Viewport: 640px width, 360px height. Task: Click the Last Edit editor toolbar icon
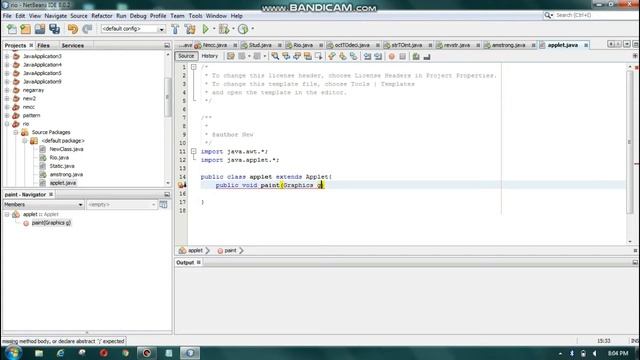pyautogui.click(x=231, y=56)
